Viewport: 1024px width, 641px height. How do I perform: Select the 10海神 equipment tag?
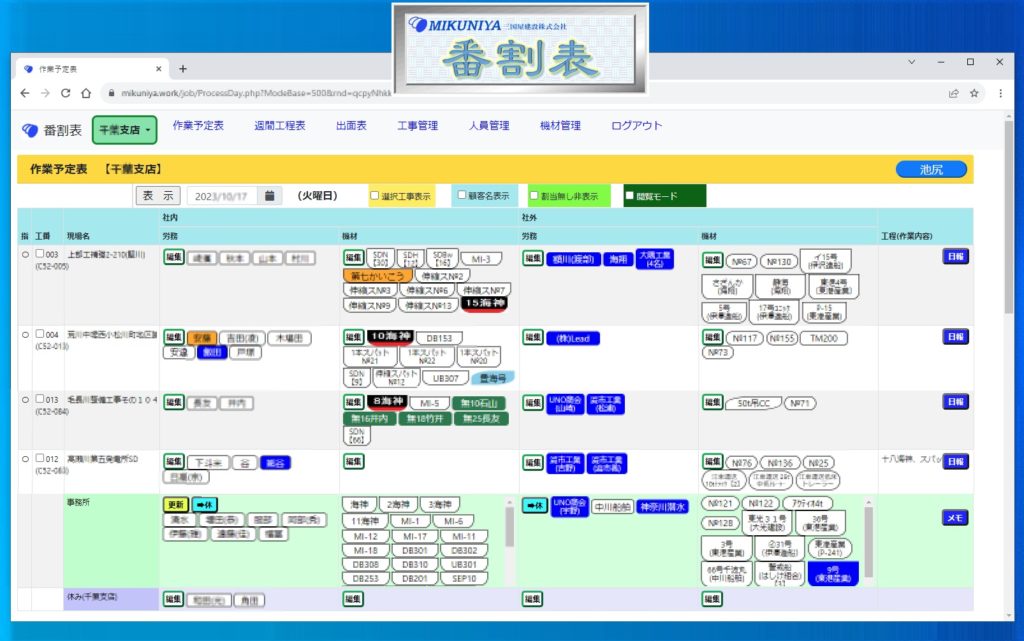pyautogui.click(x=390, y=337)
